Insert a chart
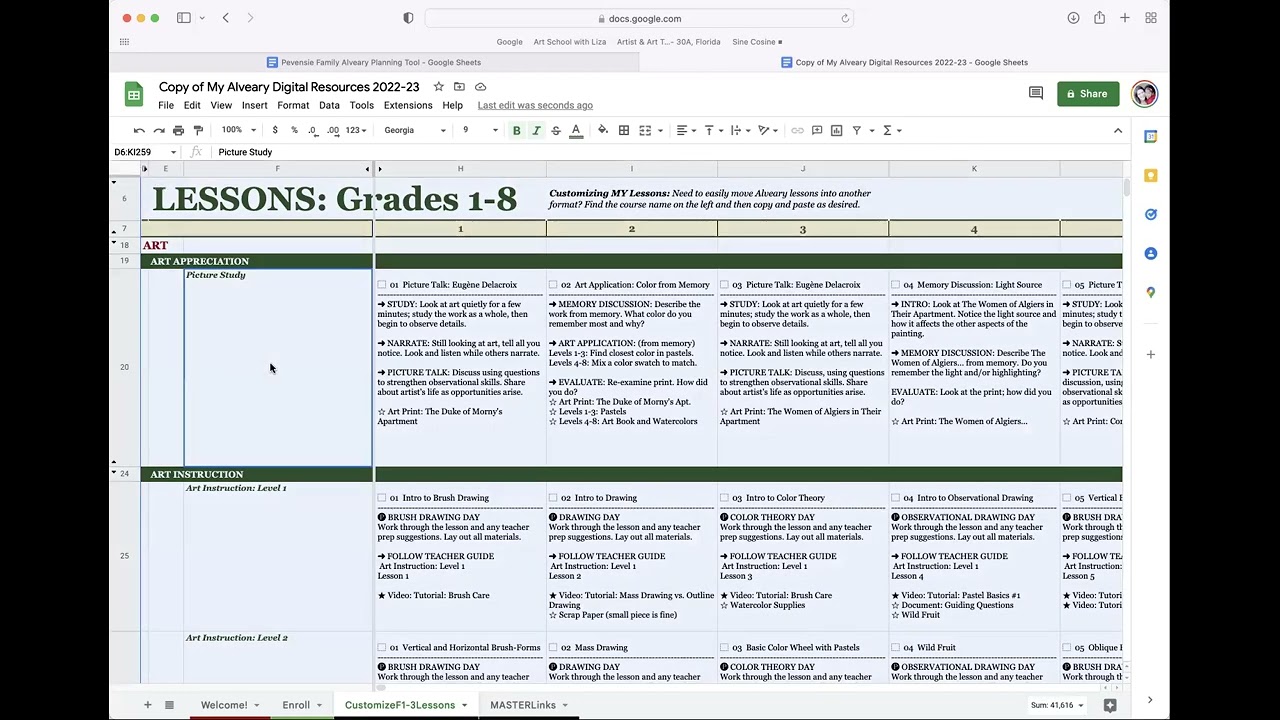The image size is (1280, 720). (x=837, y=130)
